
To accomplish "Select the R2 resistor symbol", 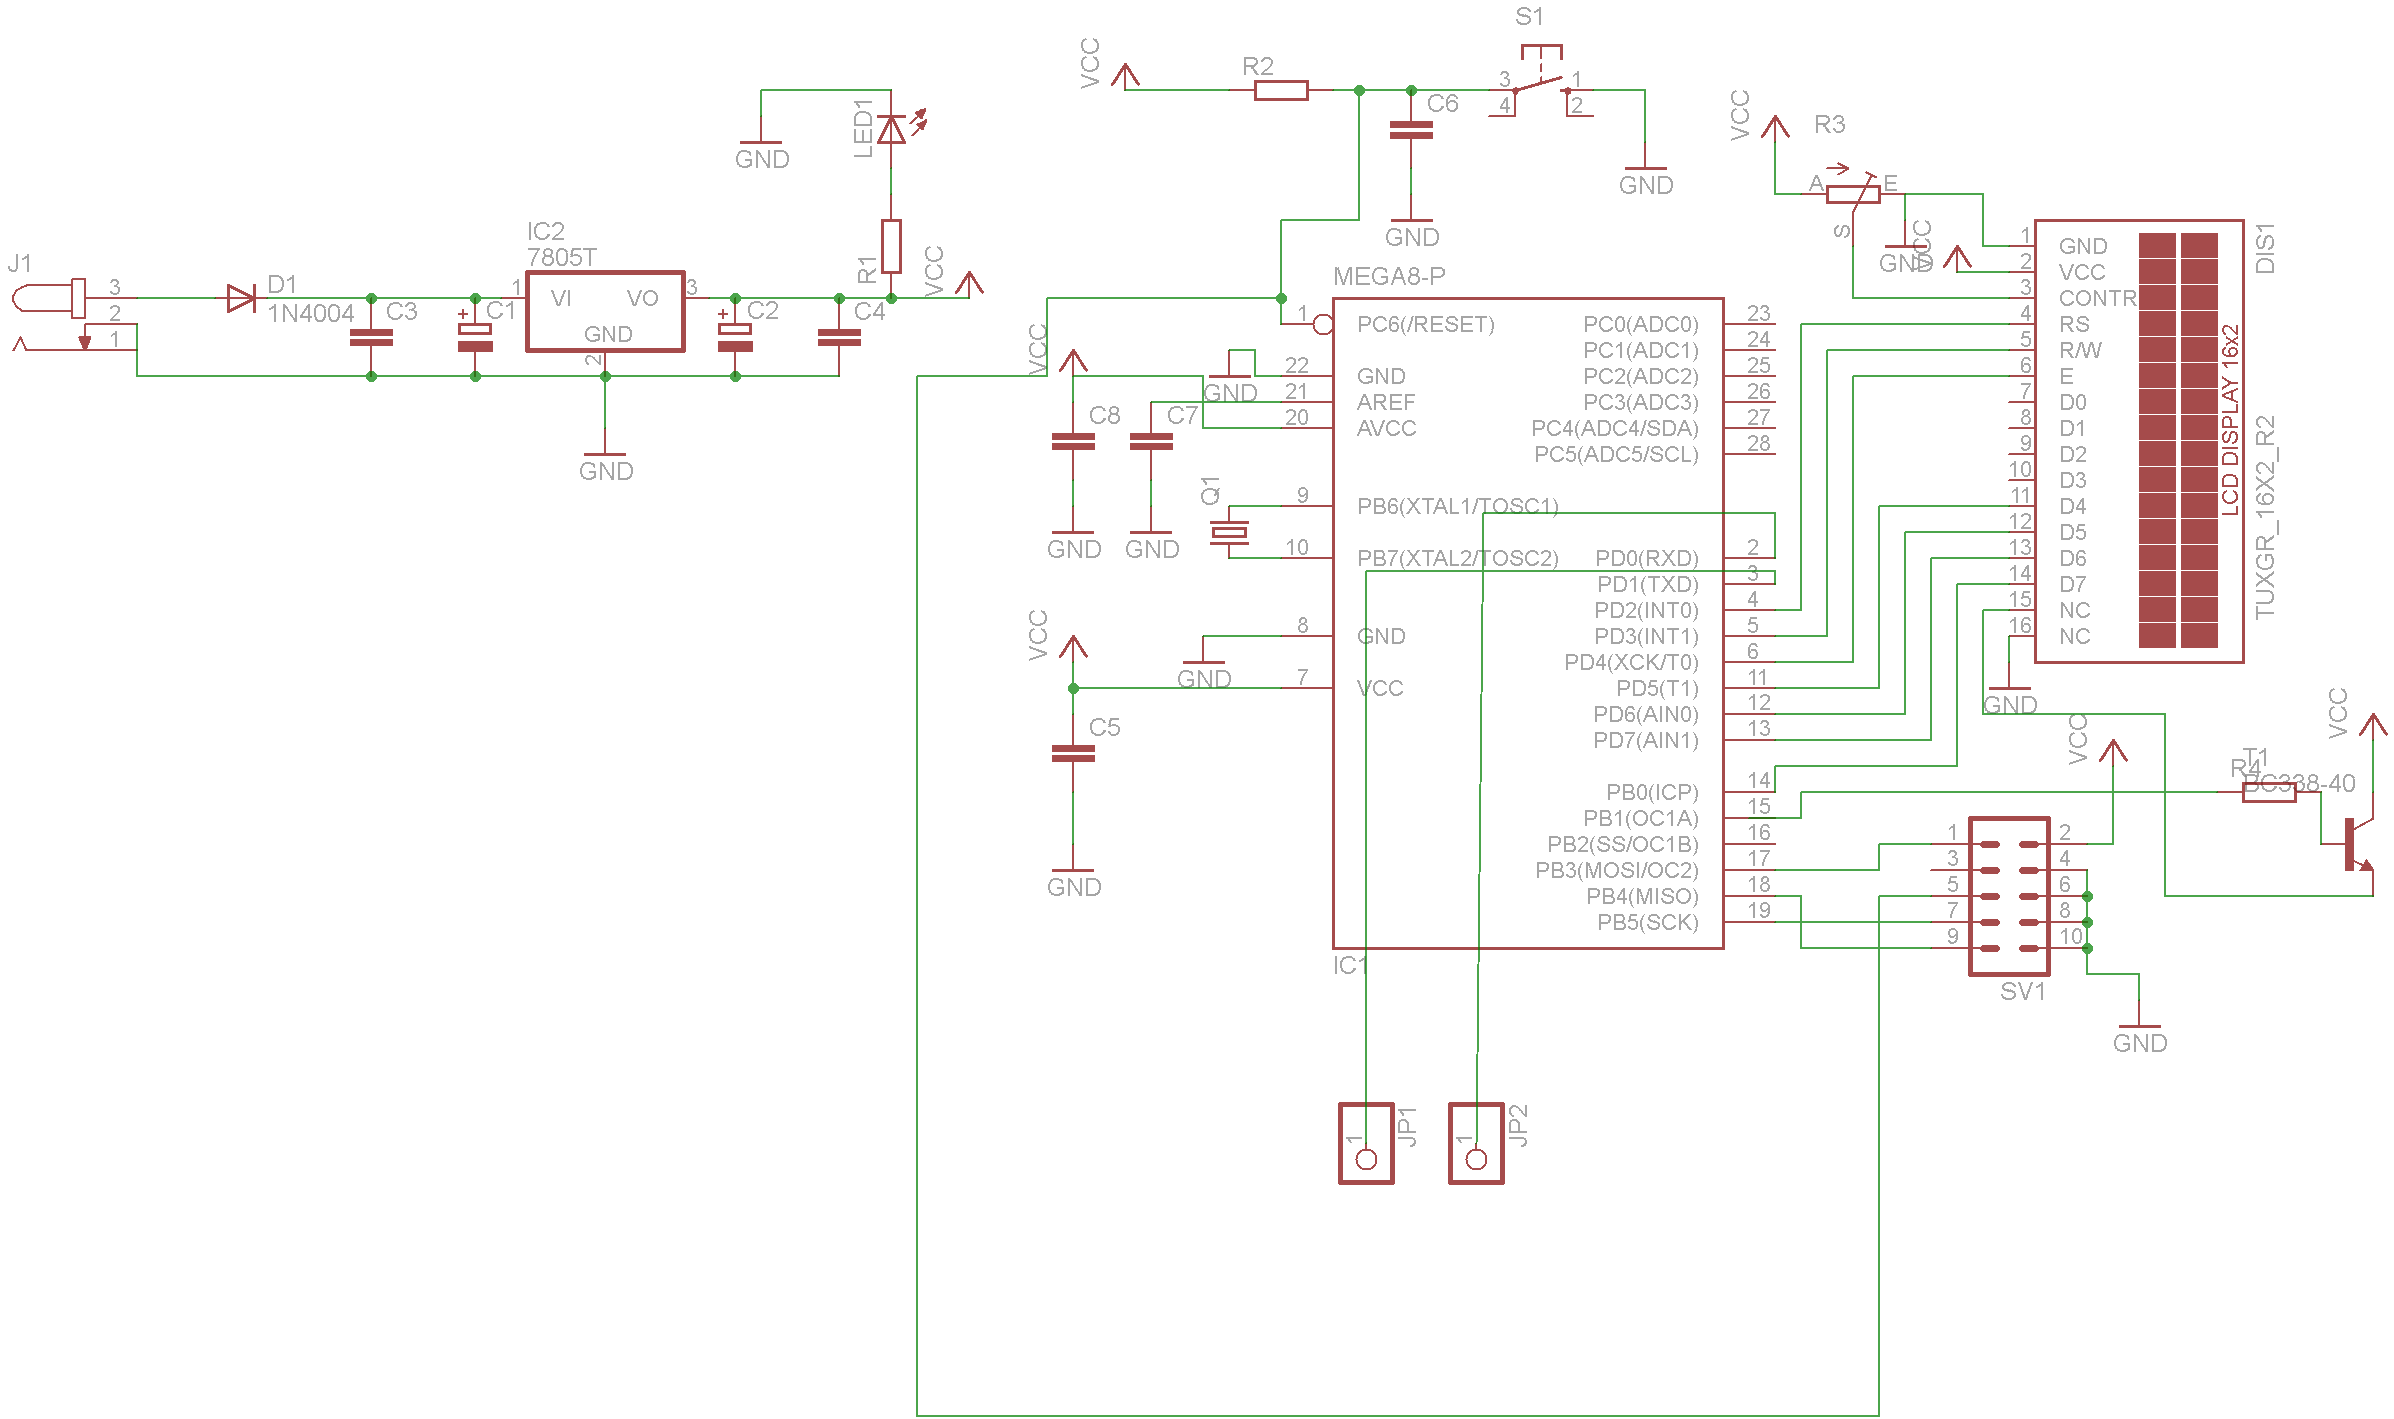I will [x=1281, y=90].
